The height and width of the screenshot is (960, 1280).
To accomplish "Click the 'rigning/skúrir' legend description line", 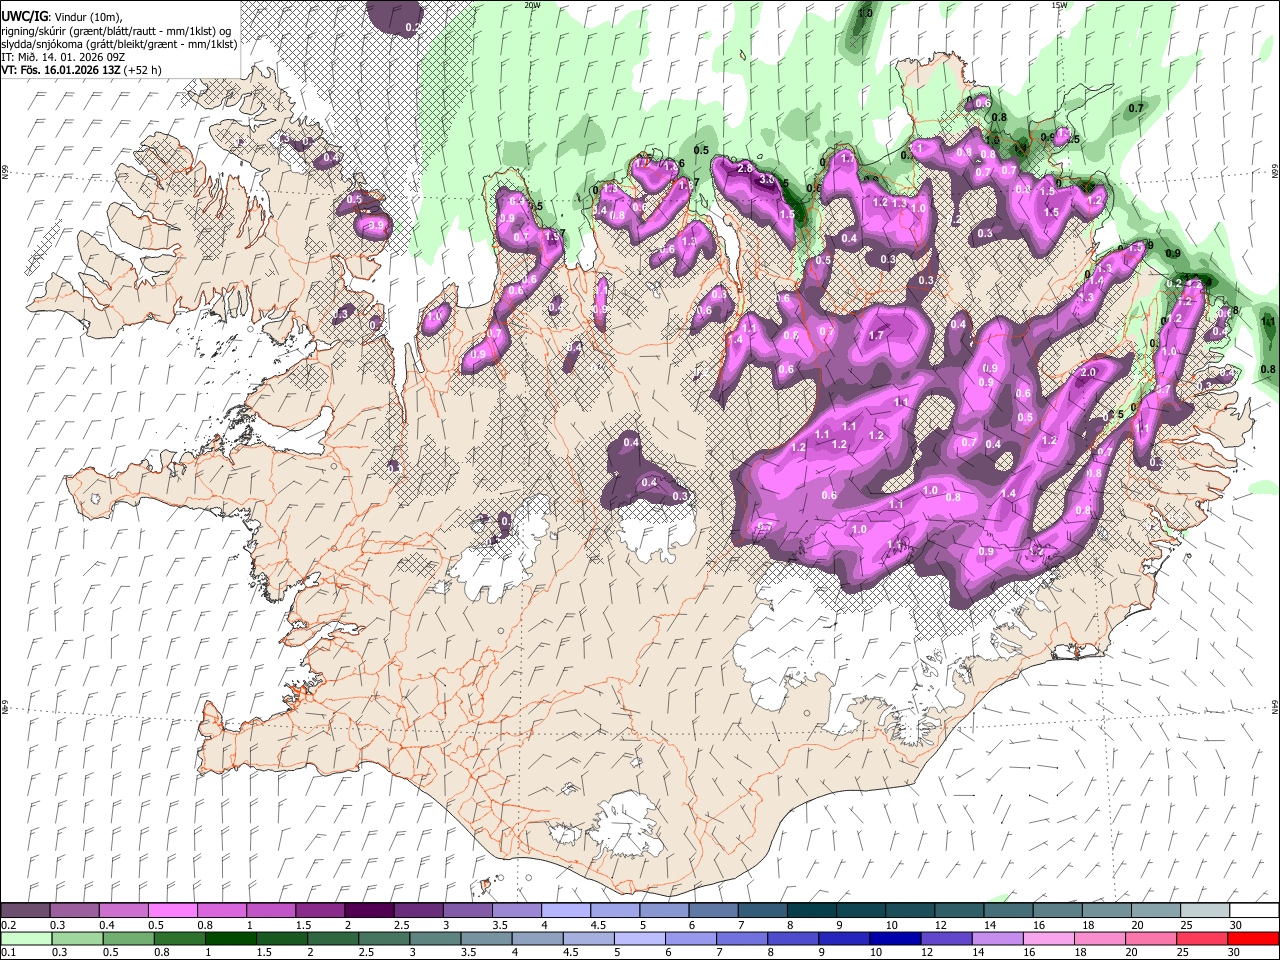I will click(x=117, y=30).
